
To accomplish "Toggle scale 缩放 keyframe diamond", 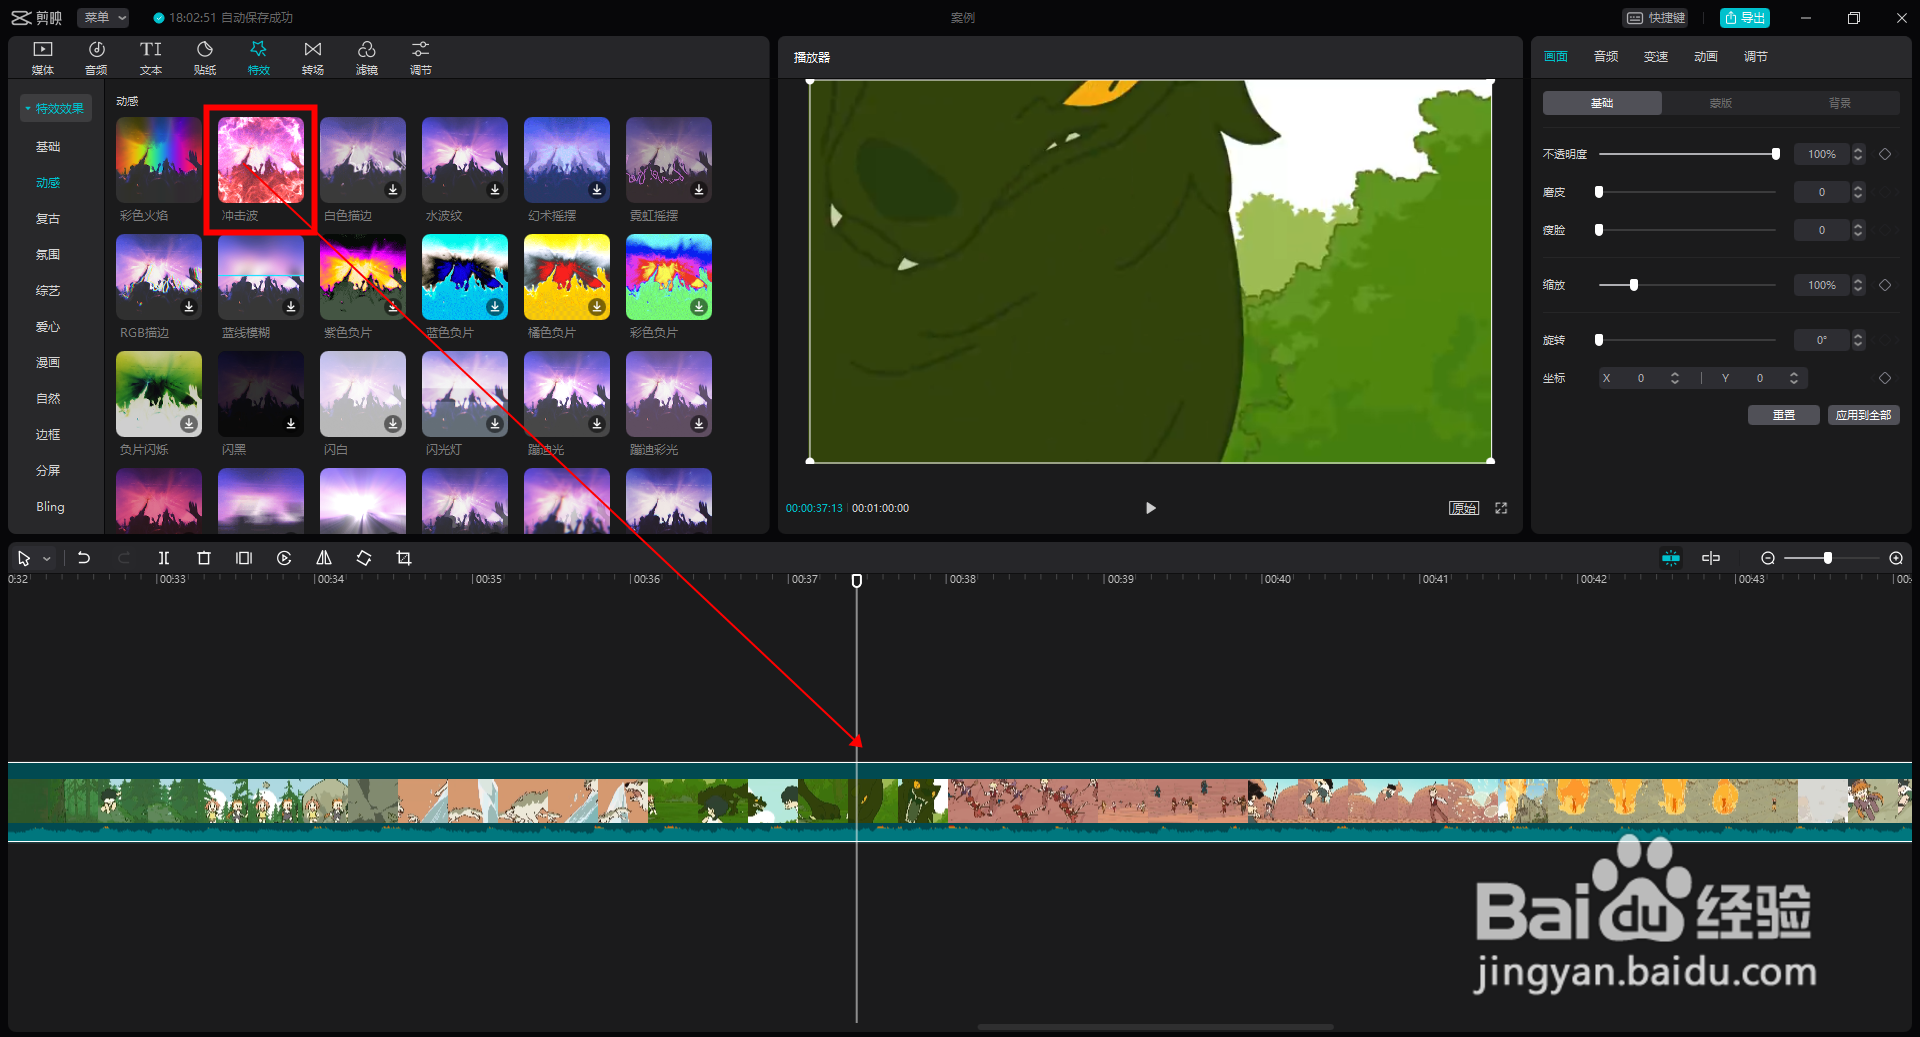I will click(x=1885, y=285).
